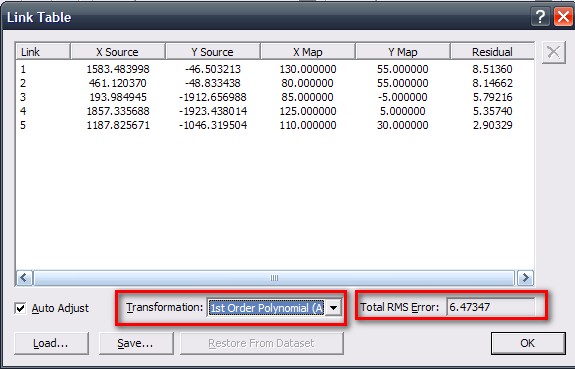Click the Load... button
Screen dimensions: 575x369
point(51,343)
